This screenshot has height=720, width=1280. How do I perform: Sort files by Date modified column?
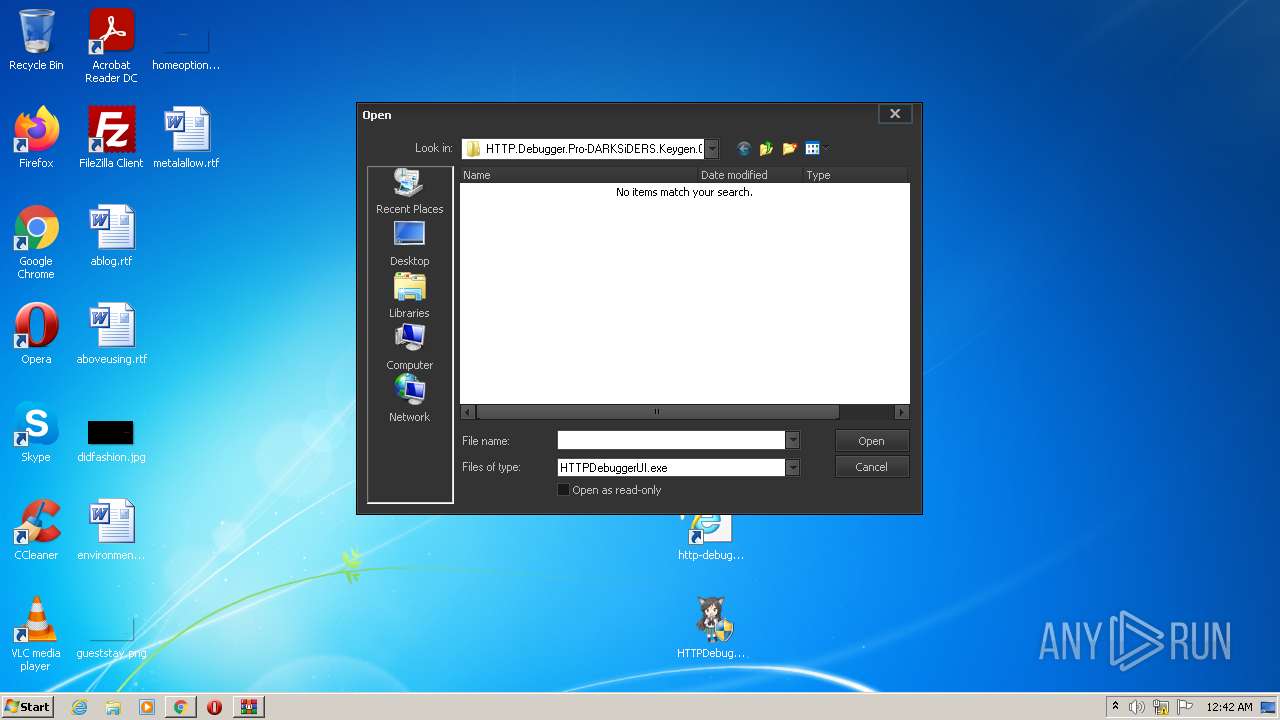pyautogui.click(x=750, y=175)
